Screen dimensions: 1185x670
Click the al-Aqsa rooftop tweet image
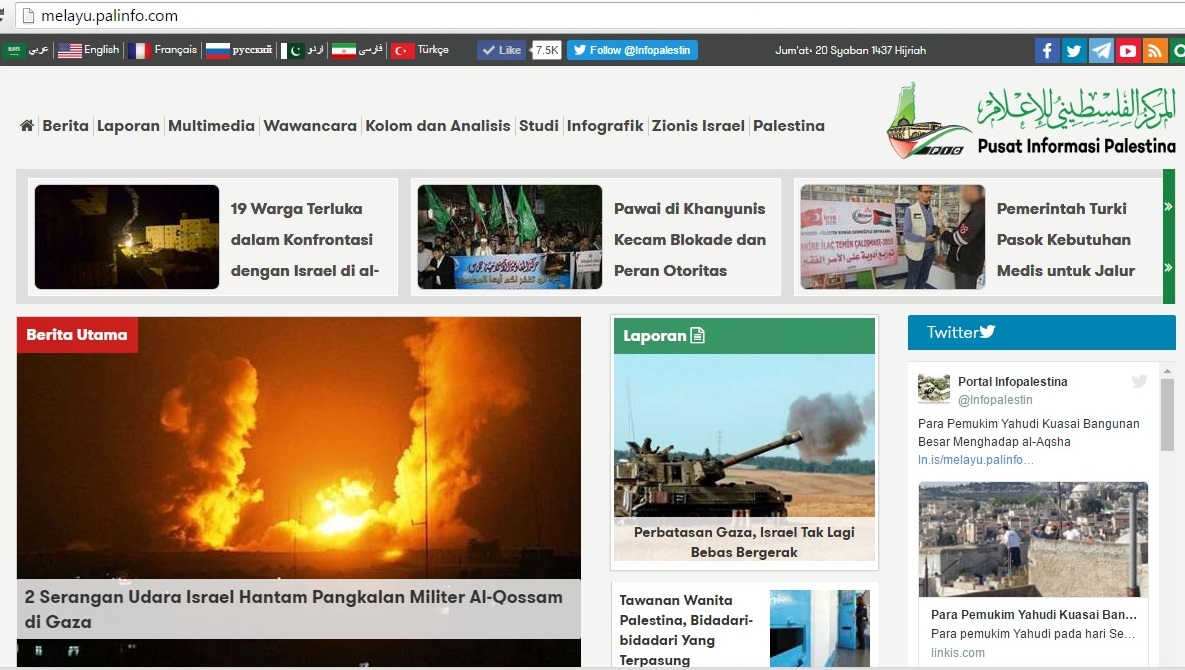(1033, 539)
